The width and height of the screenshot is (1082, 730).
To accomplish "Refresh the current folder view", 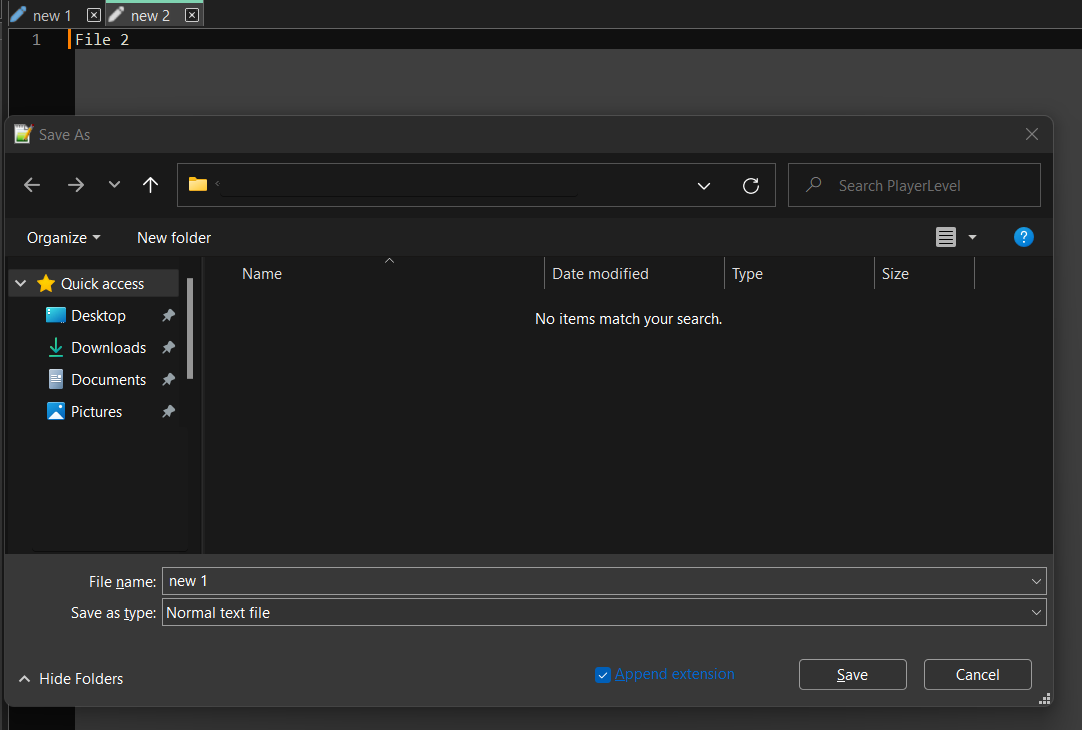I will tap(751, 186).
